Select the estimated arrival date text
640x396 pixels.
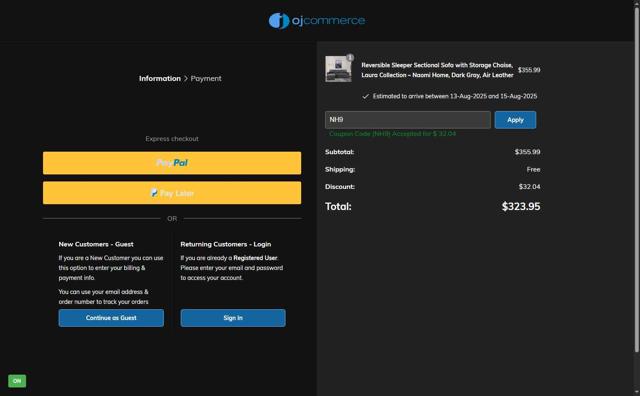coord(455,96)
